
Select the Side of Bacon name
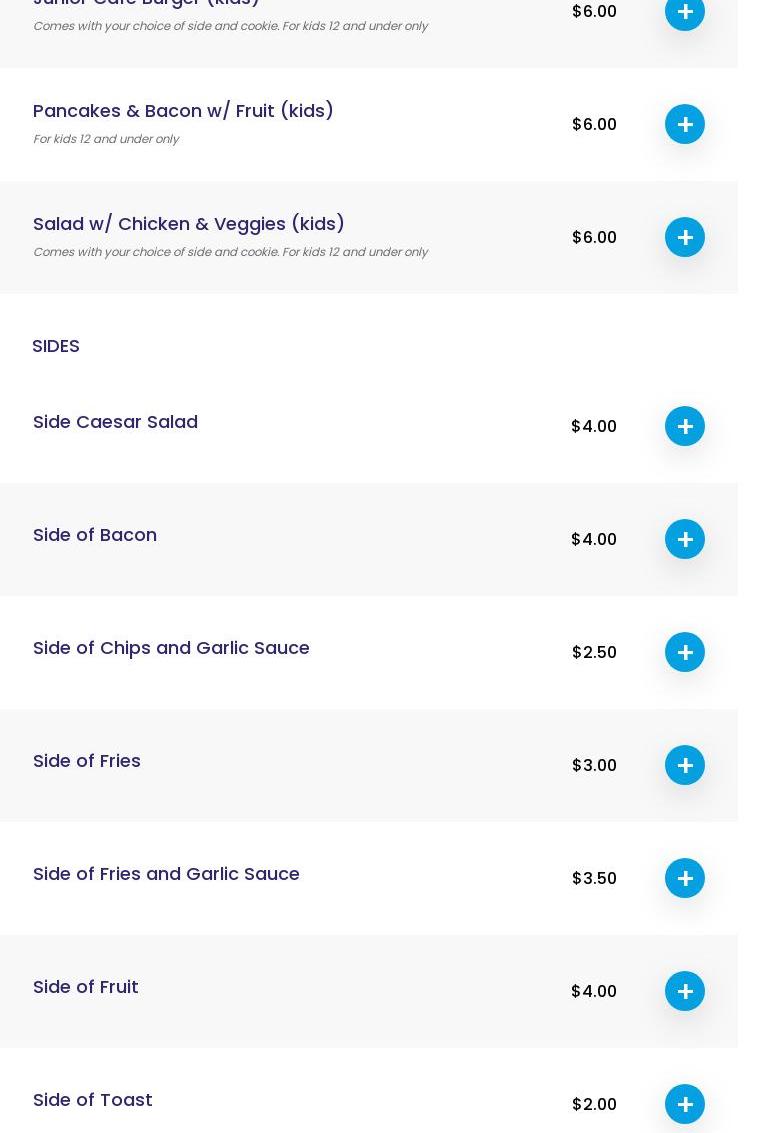(95, 535)
